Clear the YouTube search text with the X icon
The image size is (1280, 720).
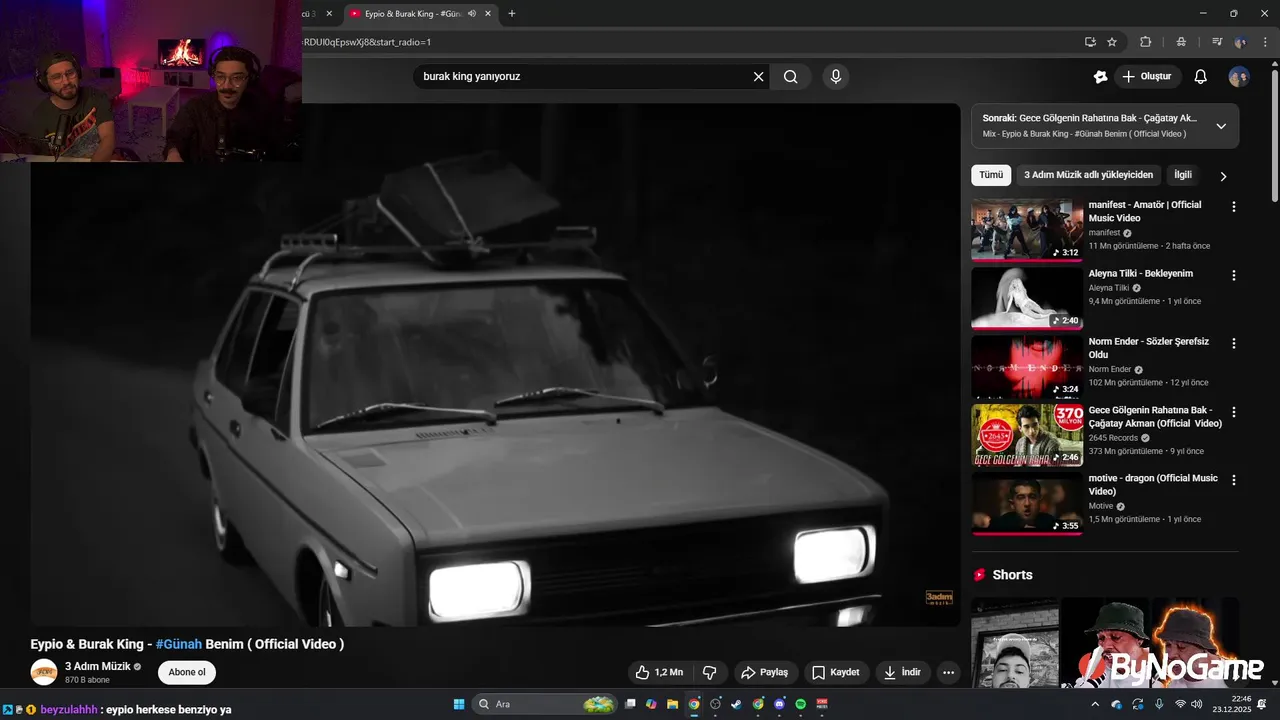(x=758, y=77)
